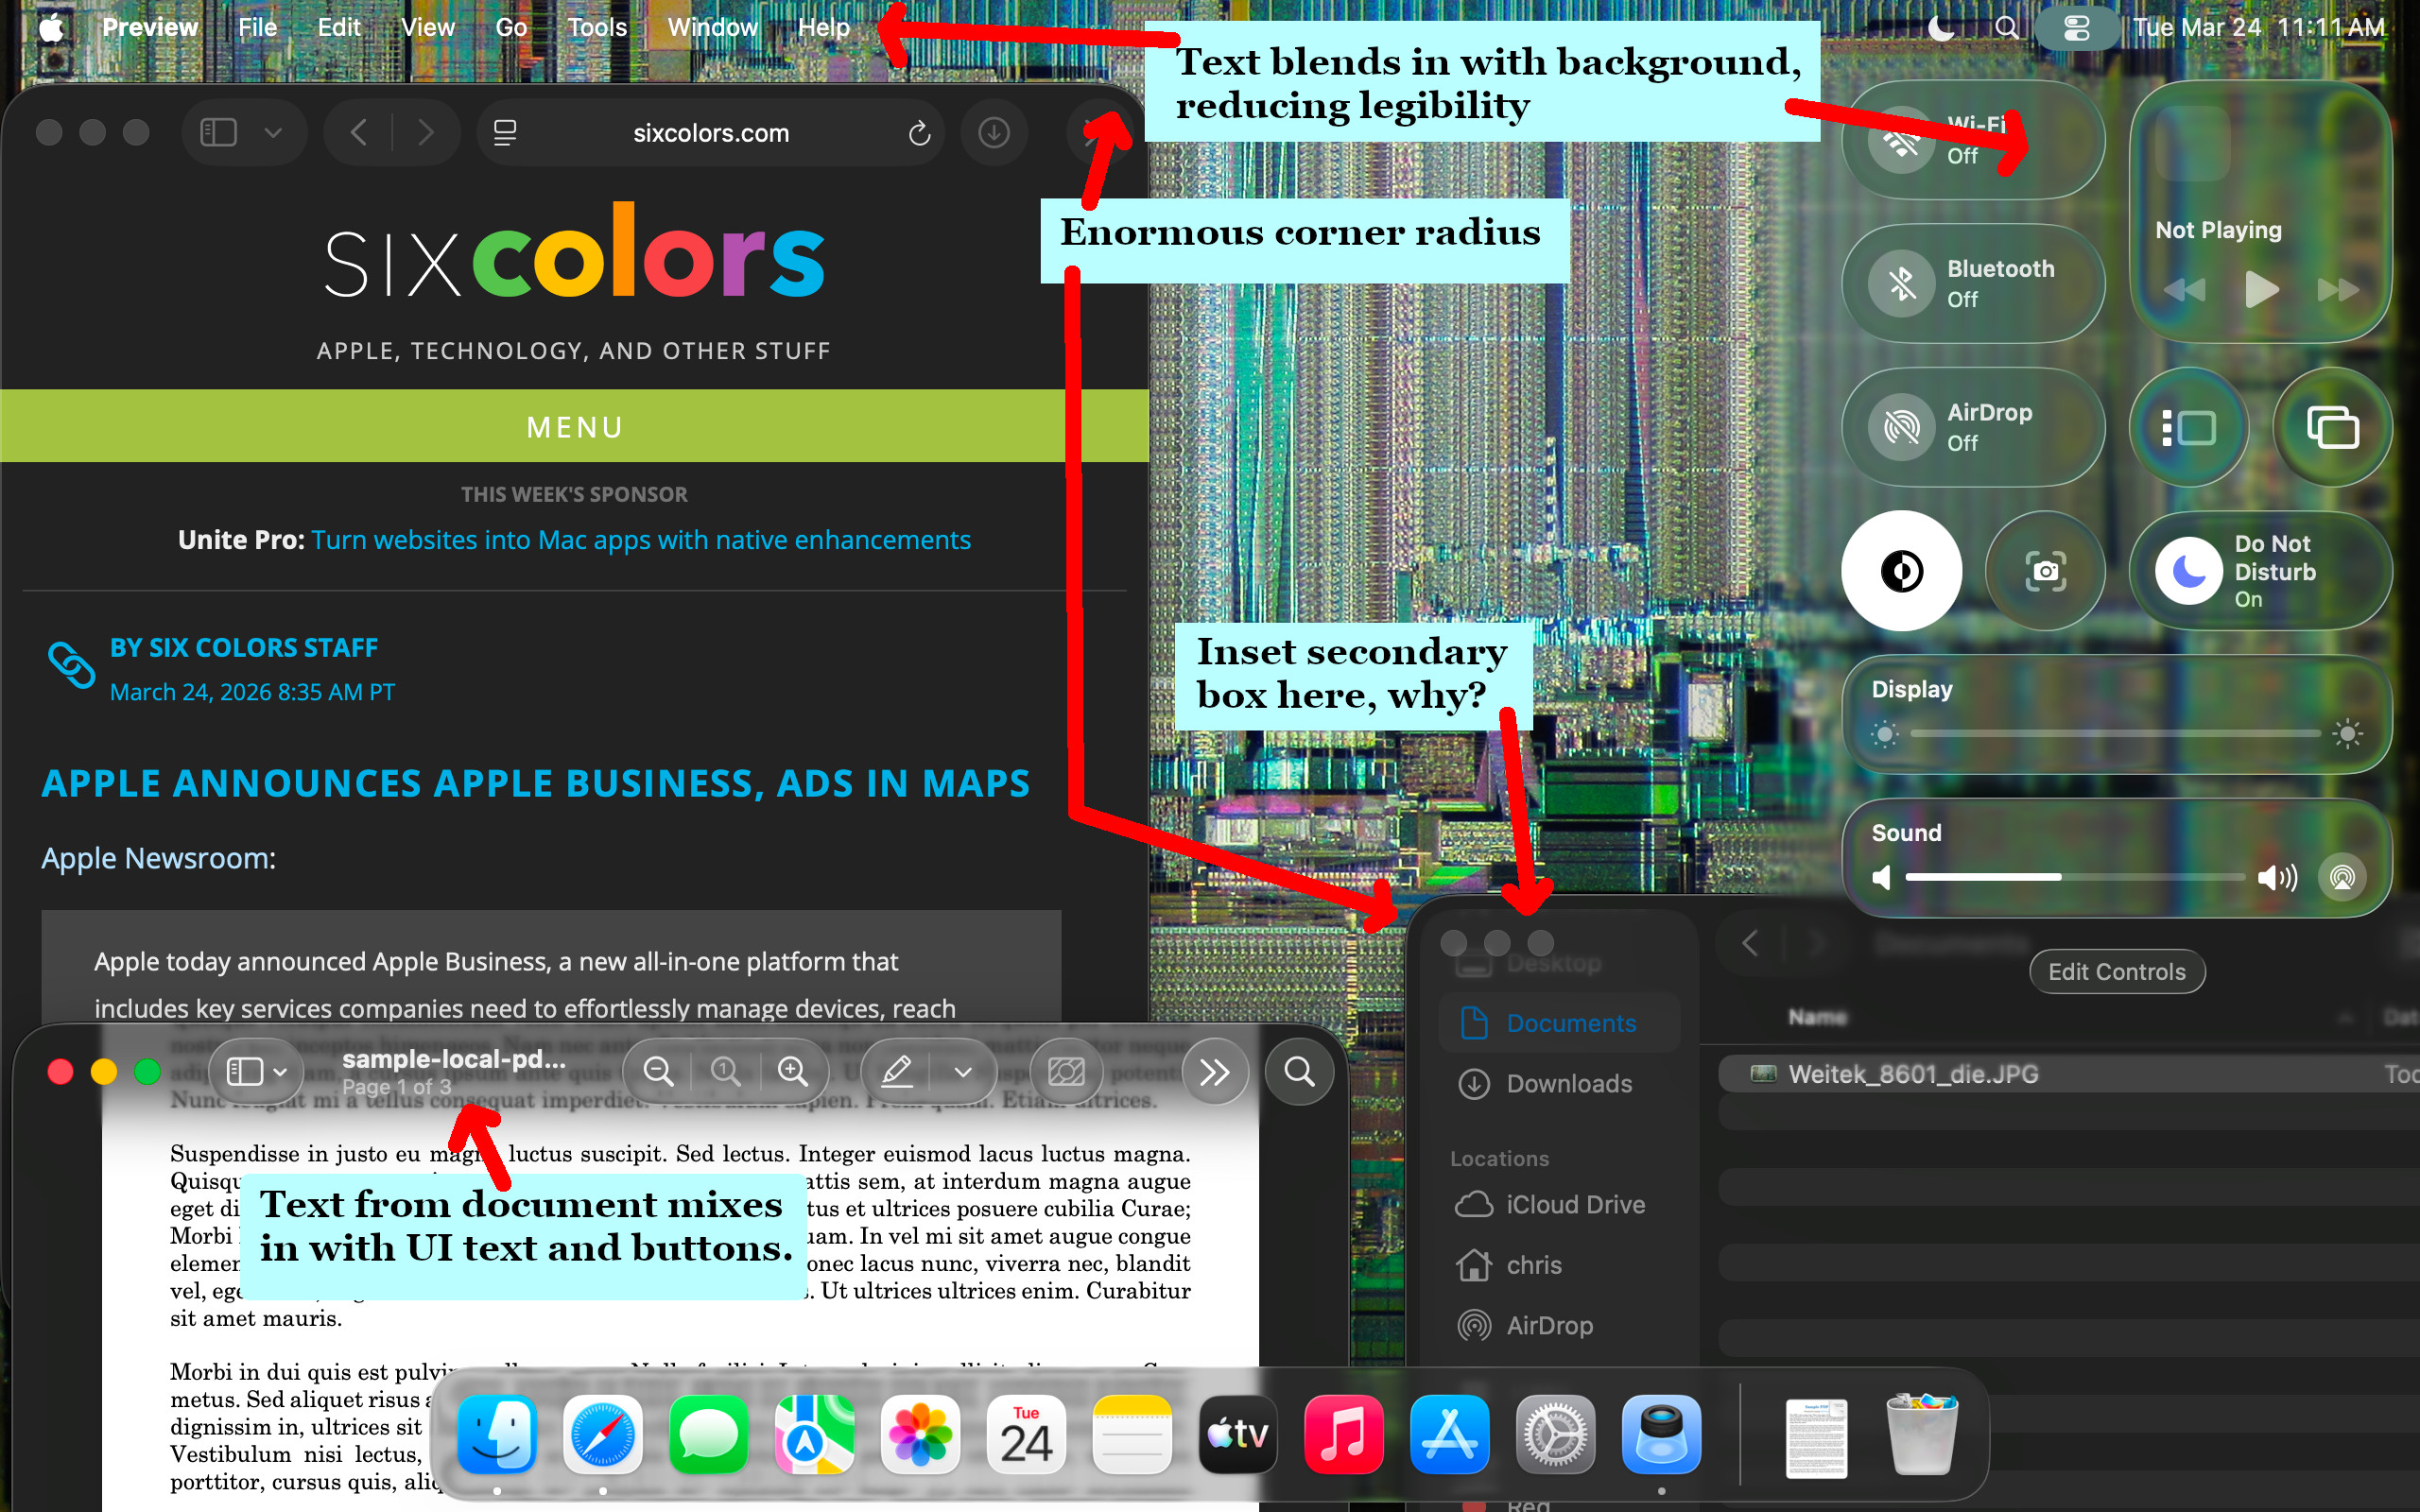Open the Trash in the Dock

[x=1921, y=1435]
